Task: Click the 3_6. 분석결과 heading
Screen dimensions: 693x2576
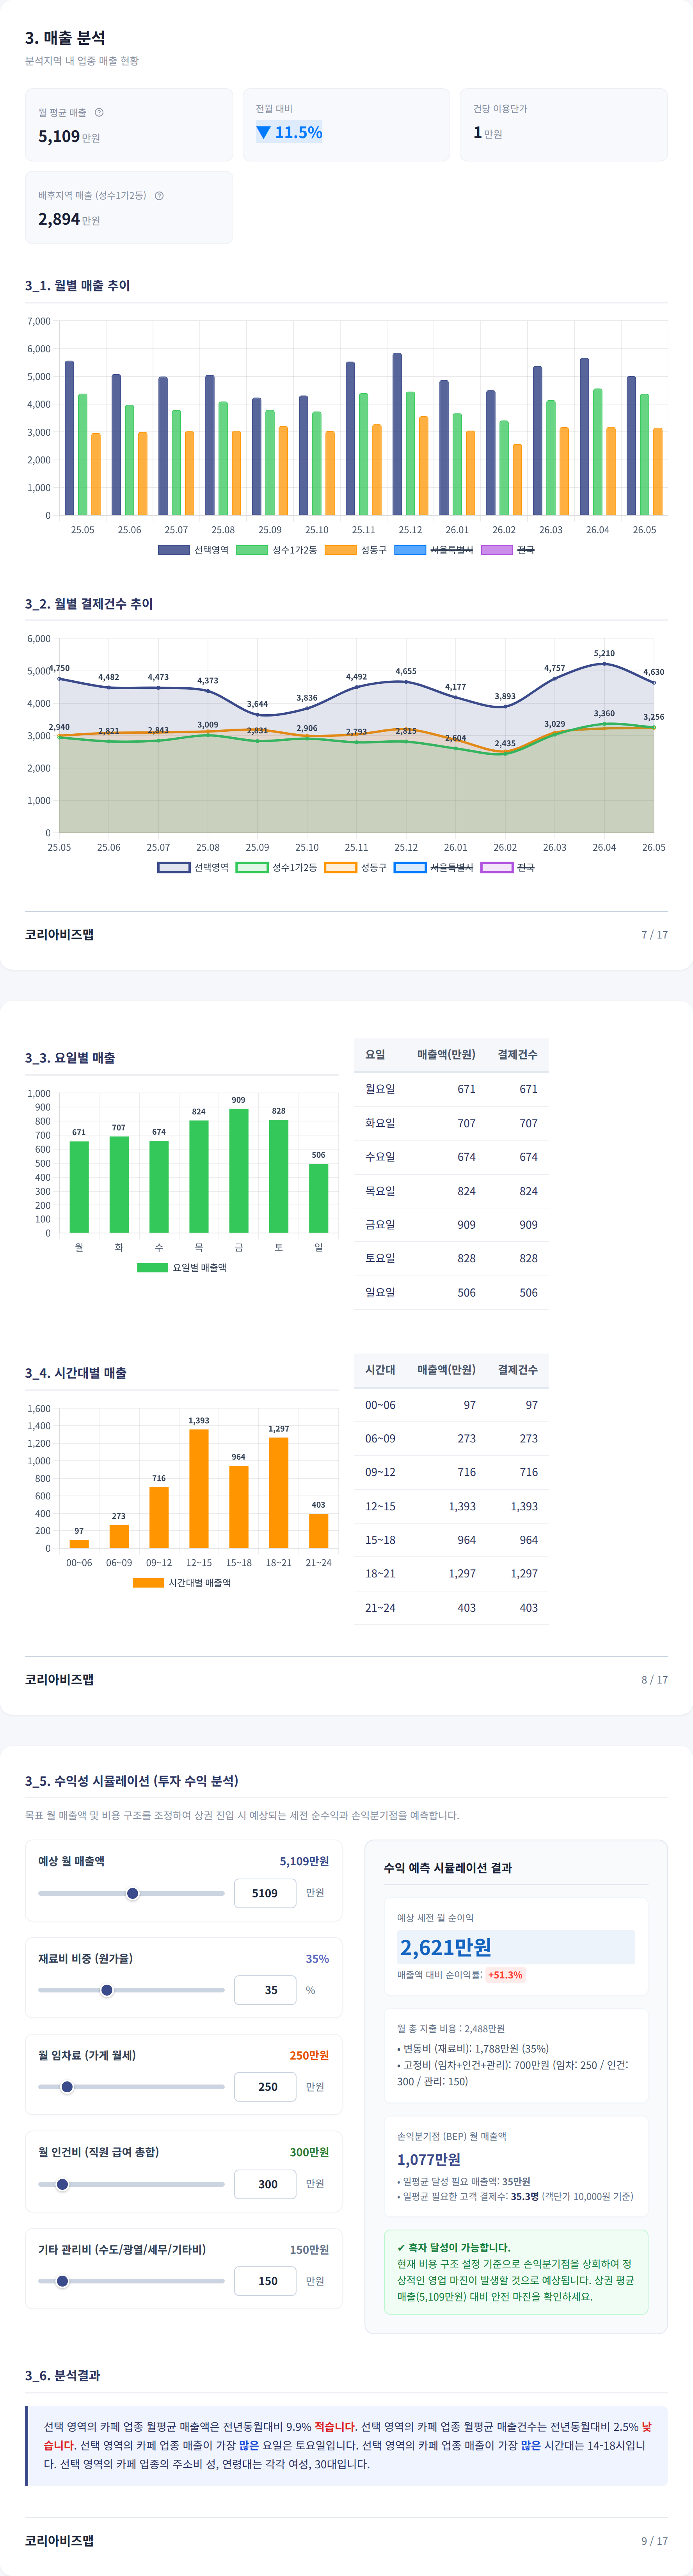Action: click(x=62, y=2375)
